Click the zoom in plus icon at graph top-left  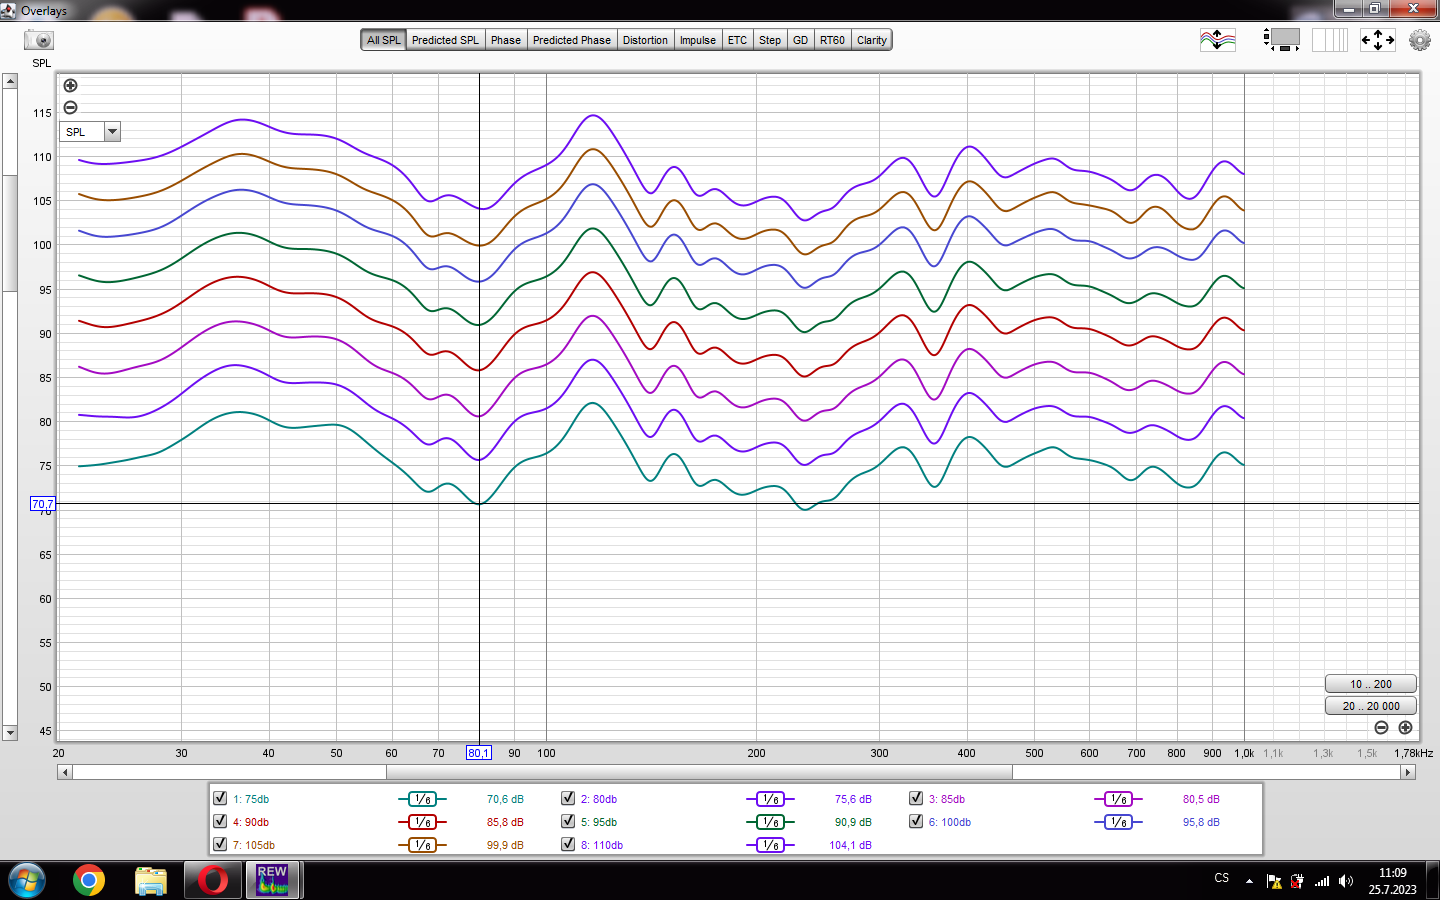pos(70,86)
